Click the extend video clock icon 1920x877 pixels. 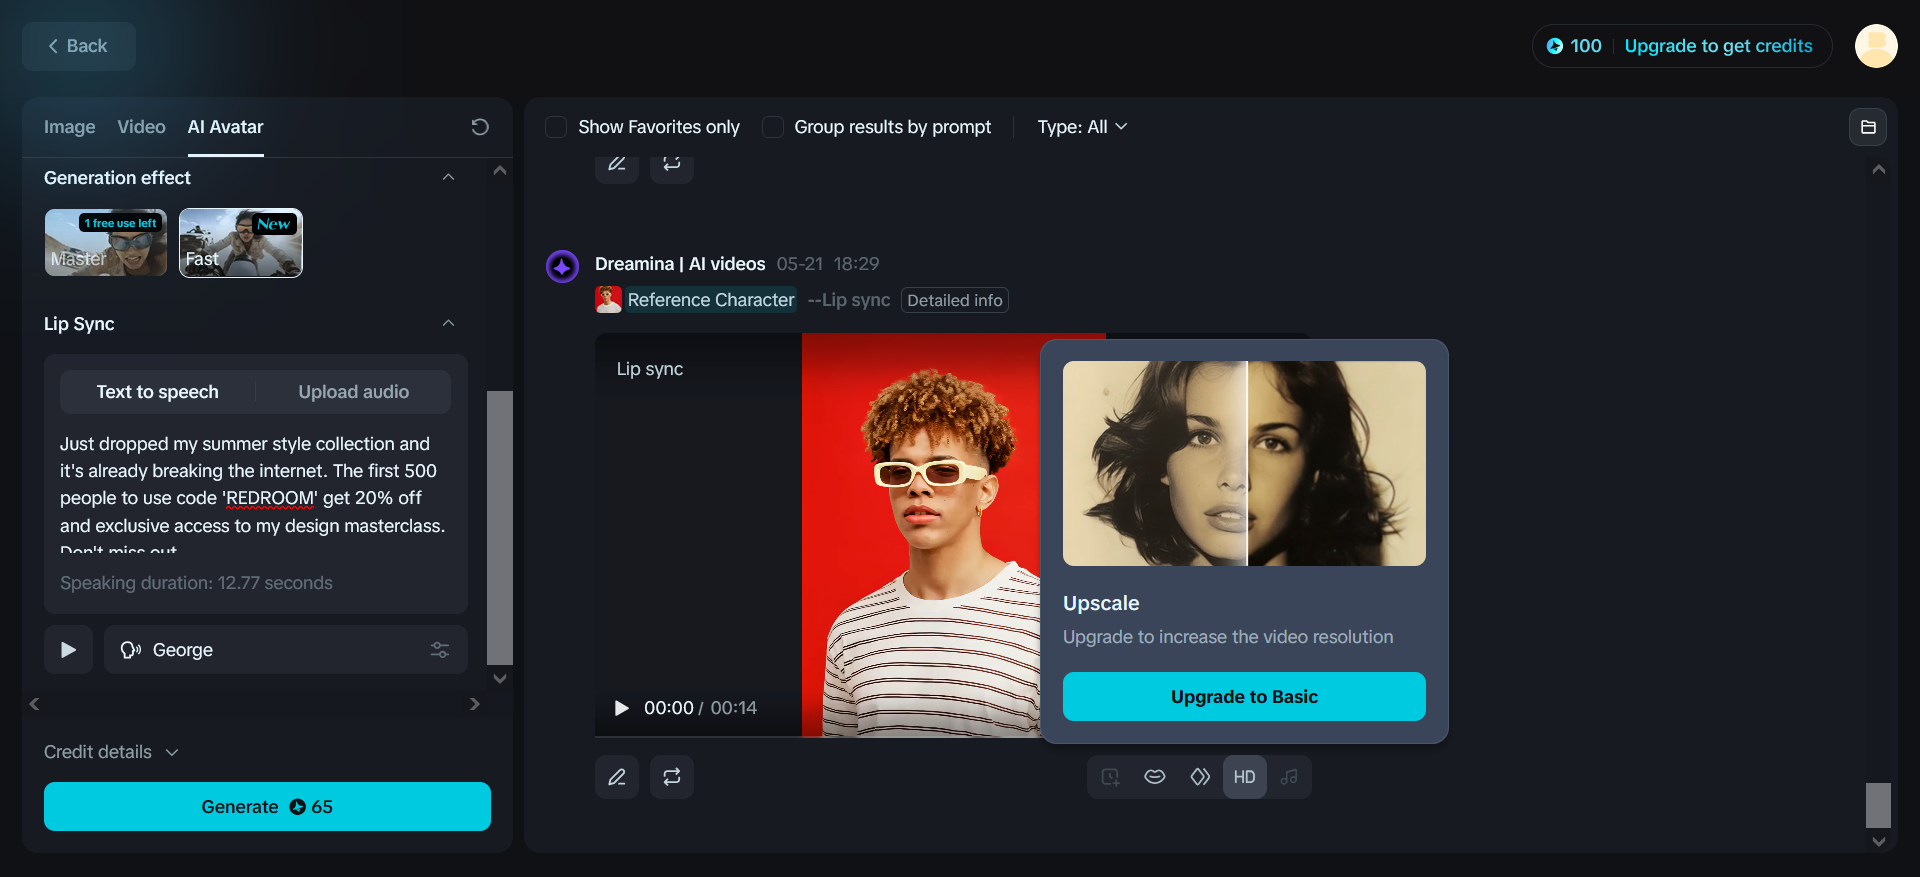coord(1110,777)
